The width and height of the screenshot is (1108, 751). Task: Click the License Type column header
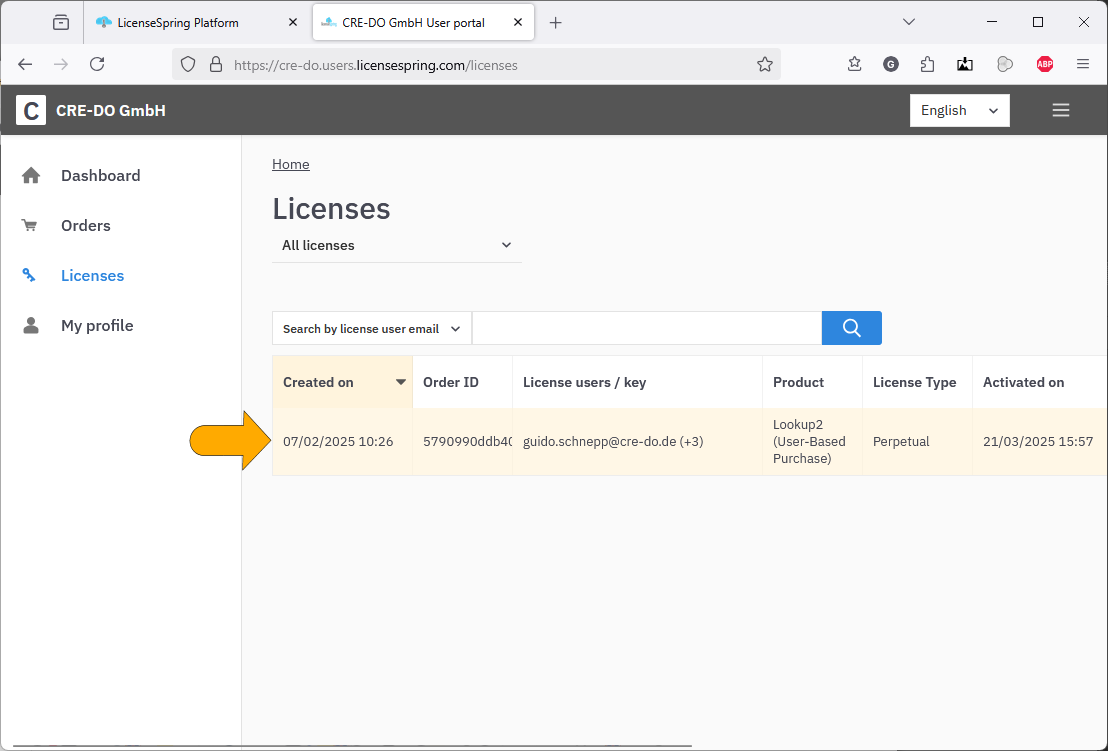click(x=917, y=382)
